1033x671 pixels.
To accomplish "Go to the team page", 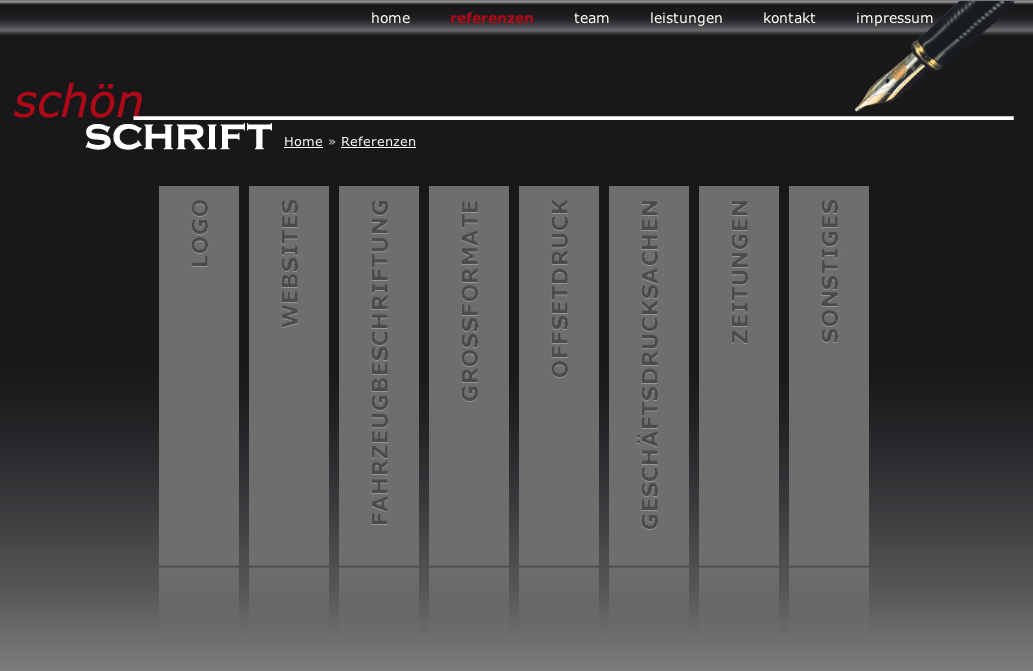I will point(591,18).
